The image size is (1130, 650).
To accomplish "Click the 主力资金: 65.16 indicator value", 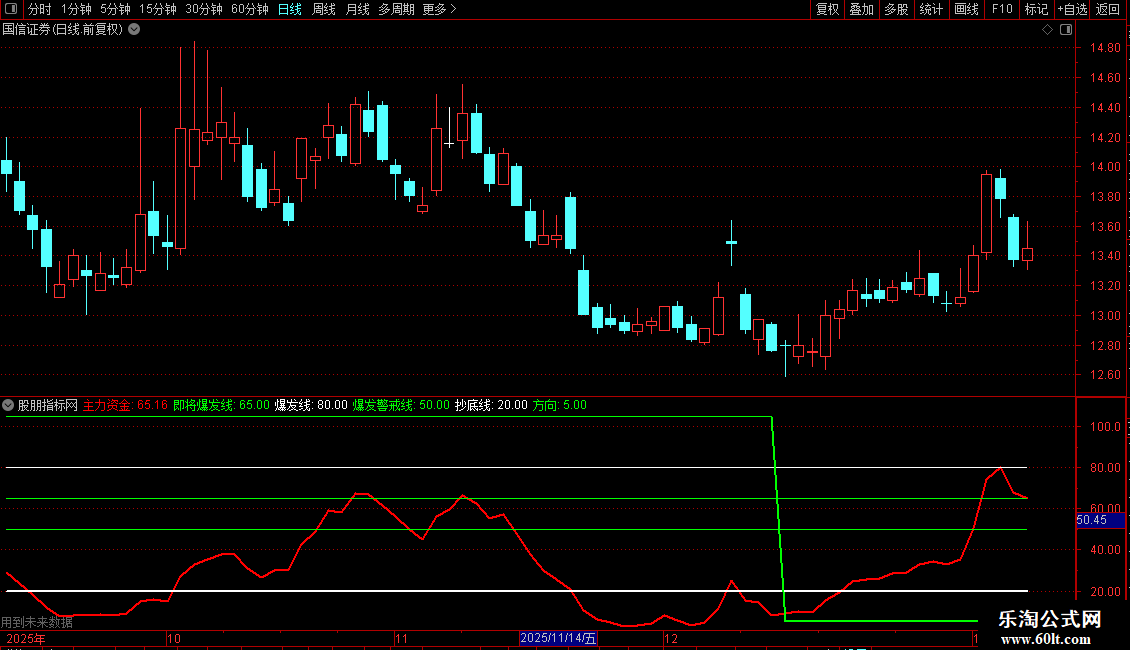I will click(x=125, y=405).
